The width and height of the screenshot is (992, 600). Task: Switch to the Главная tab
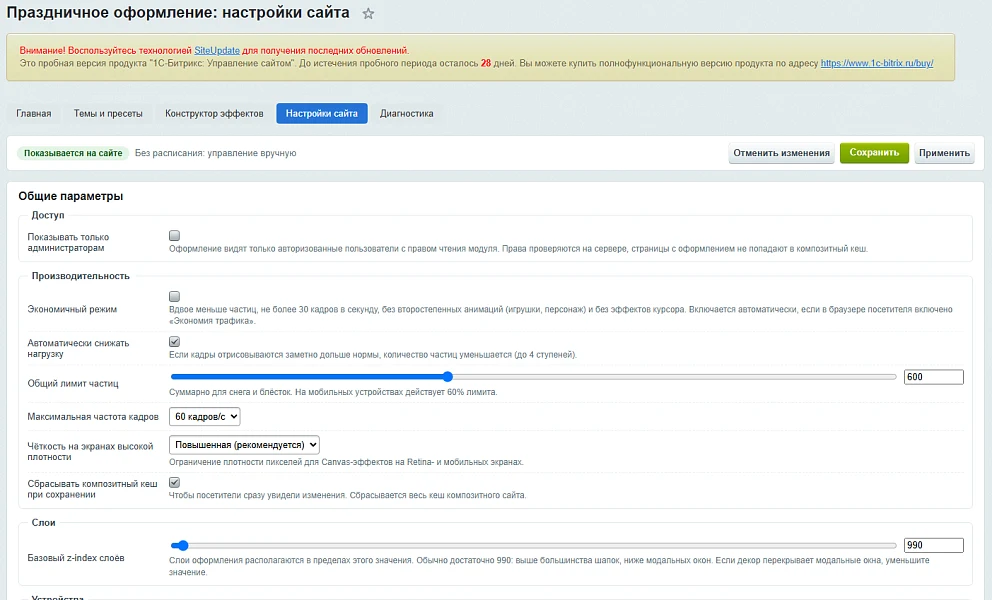[x=34, y=113]
